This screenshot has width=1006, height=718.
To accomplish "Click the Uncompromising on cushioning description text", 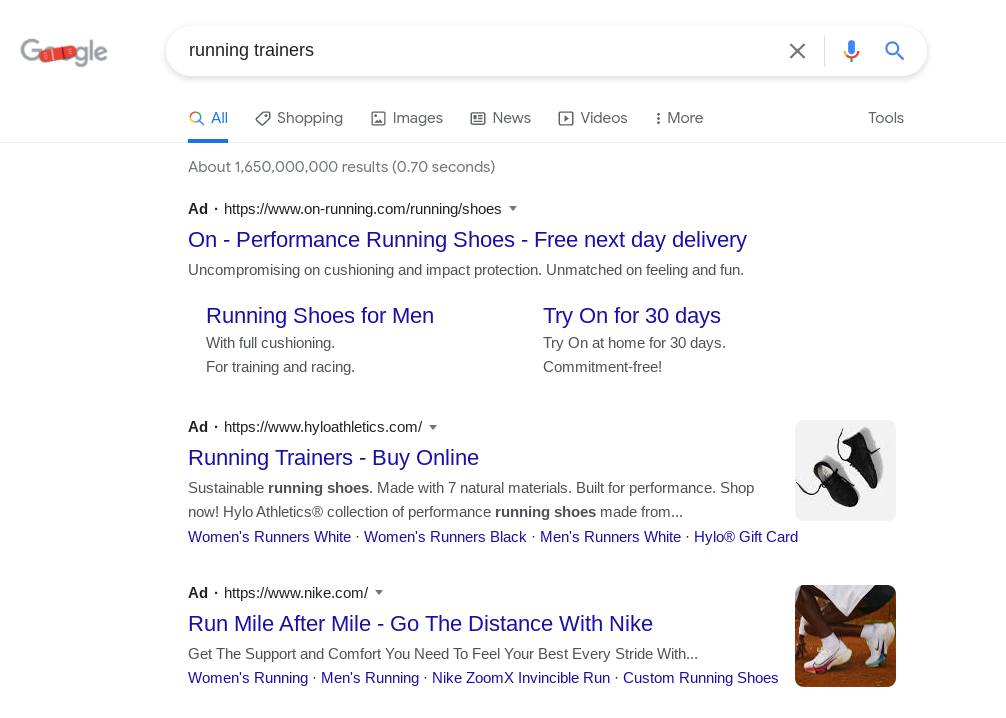I will pos(466,270).
